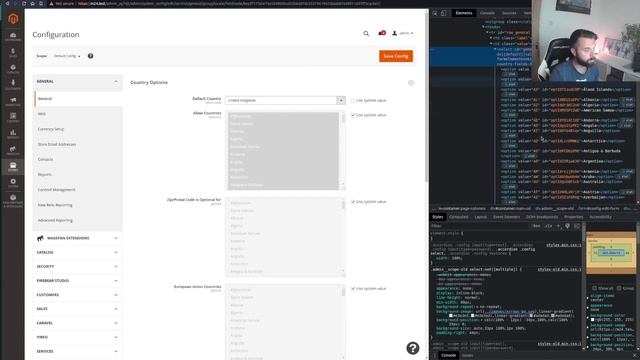
Task: Toggle Use system value for Allow Countries
Action: (x=353, y=115)
